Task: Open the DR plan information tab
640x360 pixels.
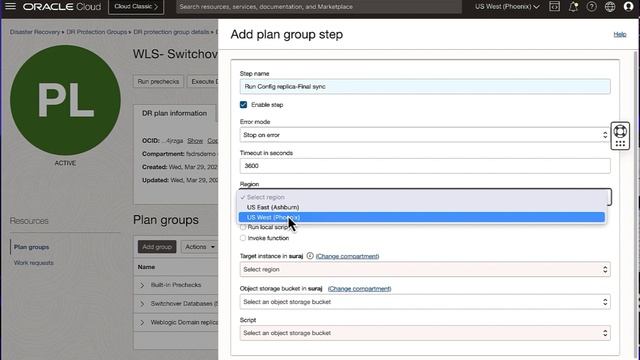Action: click(174, 113)
